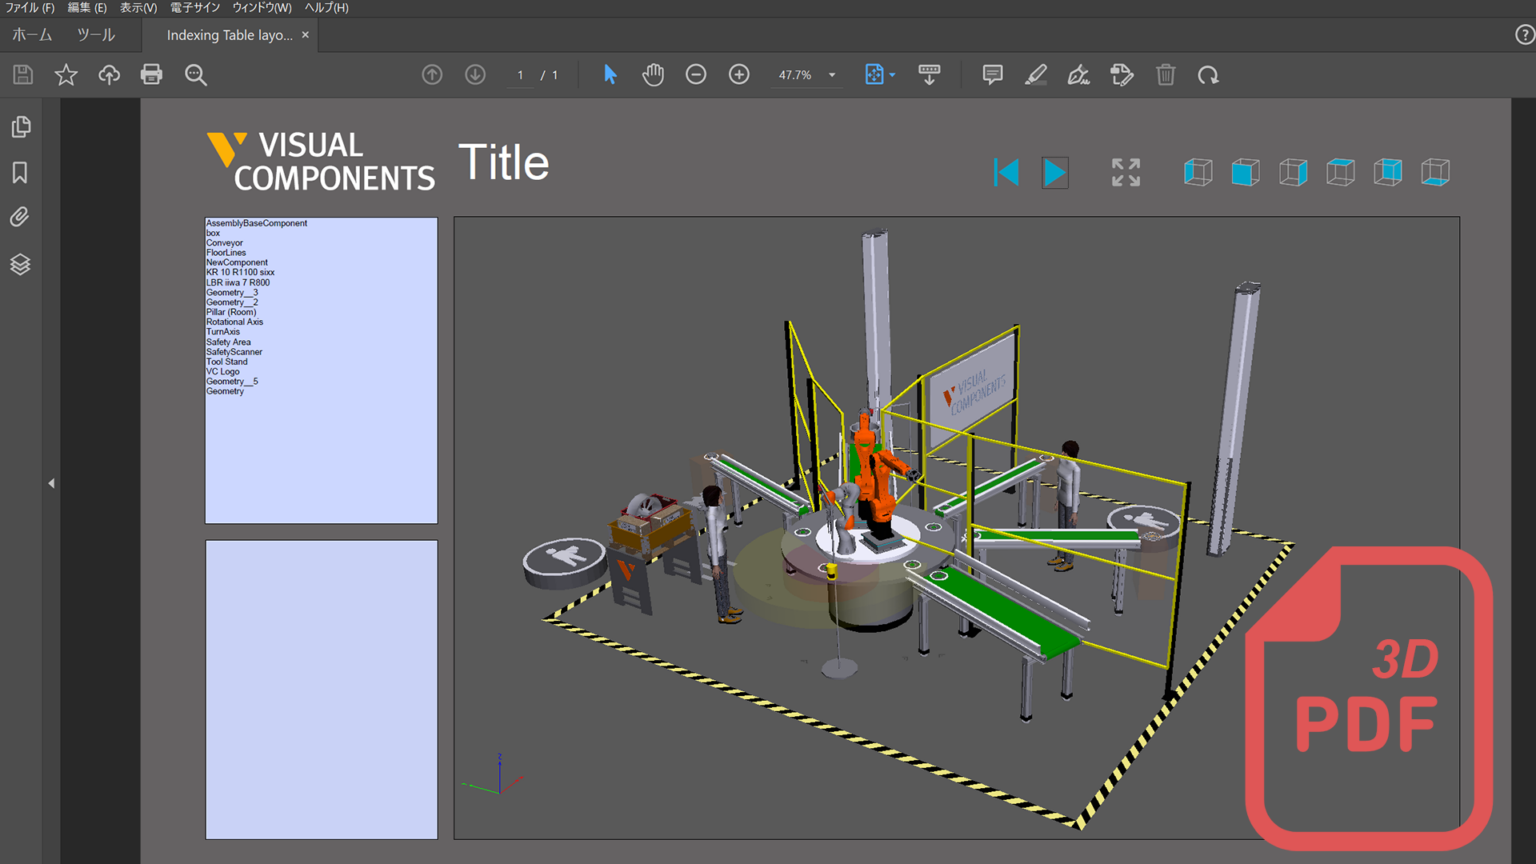Select KR 10 R1100 sixx in model tree
The image size is (1536, 864).
tap(241, 272)
